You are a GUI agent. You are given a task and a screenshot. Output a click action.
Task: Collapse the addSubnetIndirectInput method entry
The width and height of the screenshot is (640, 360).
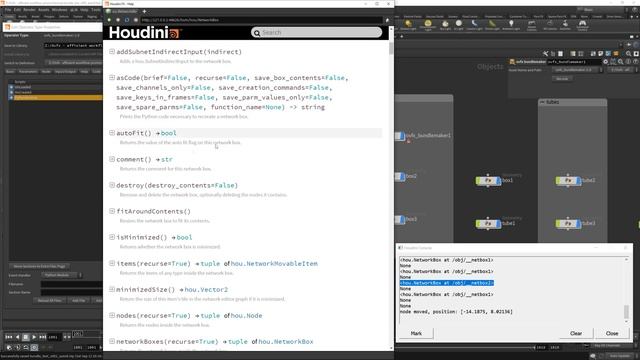pos(112,51)
